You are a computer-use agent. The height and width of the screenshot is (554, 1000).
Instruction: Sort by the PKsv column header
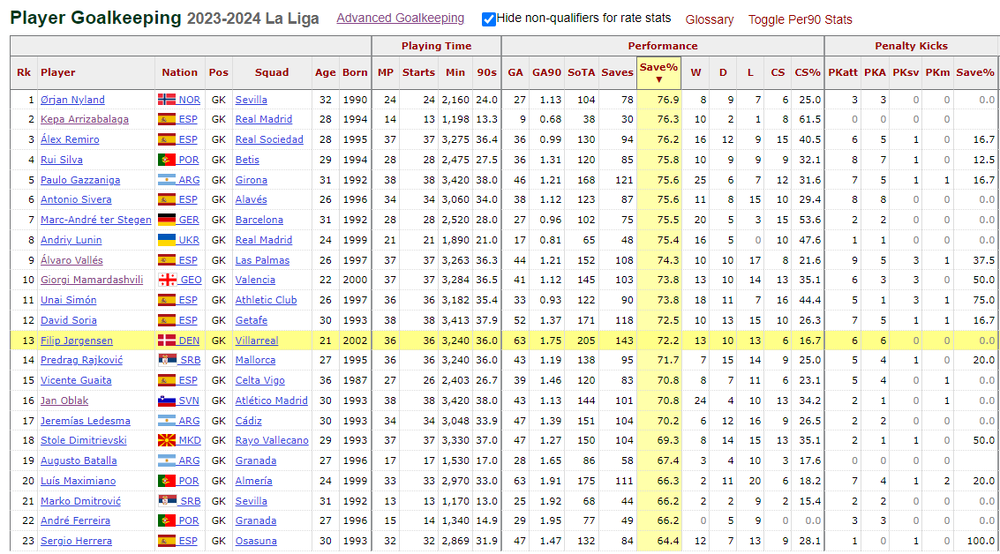(906, 73)
